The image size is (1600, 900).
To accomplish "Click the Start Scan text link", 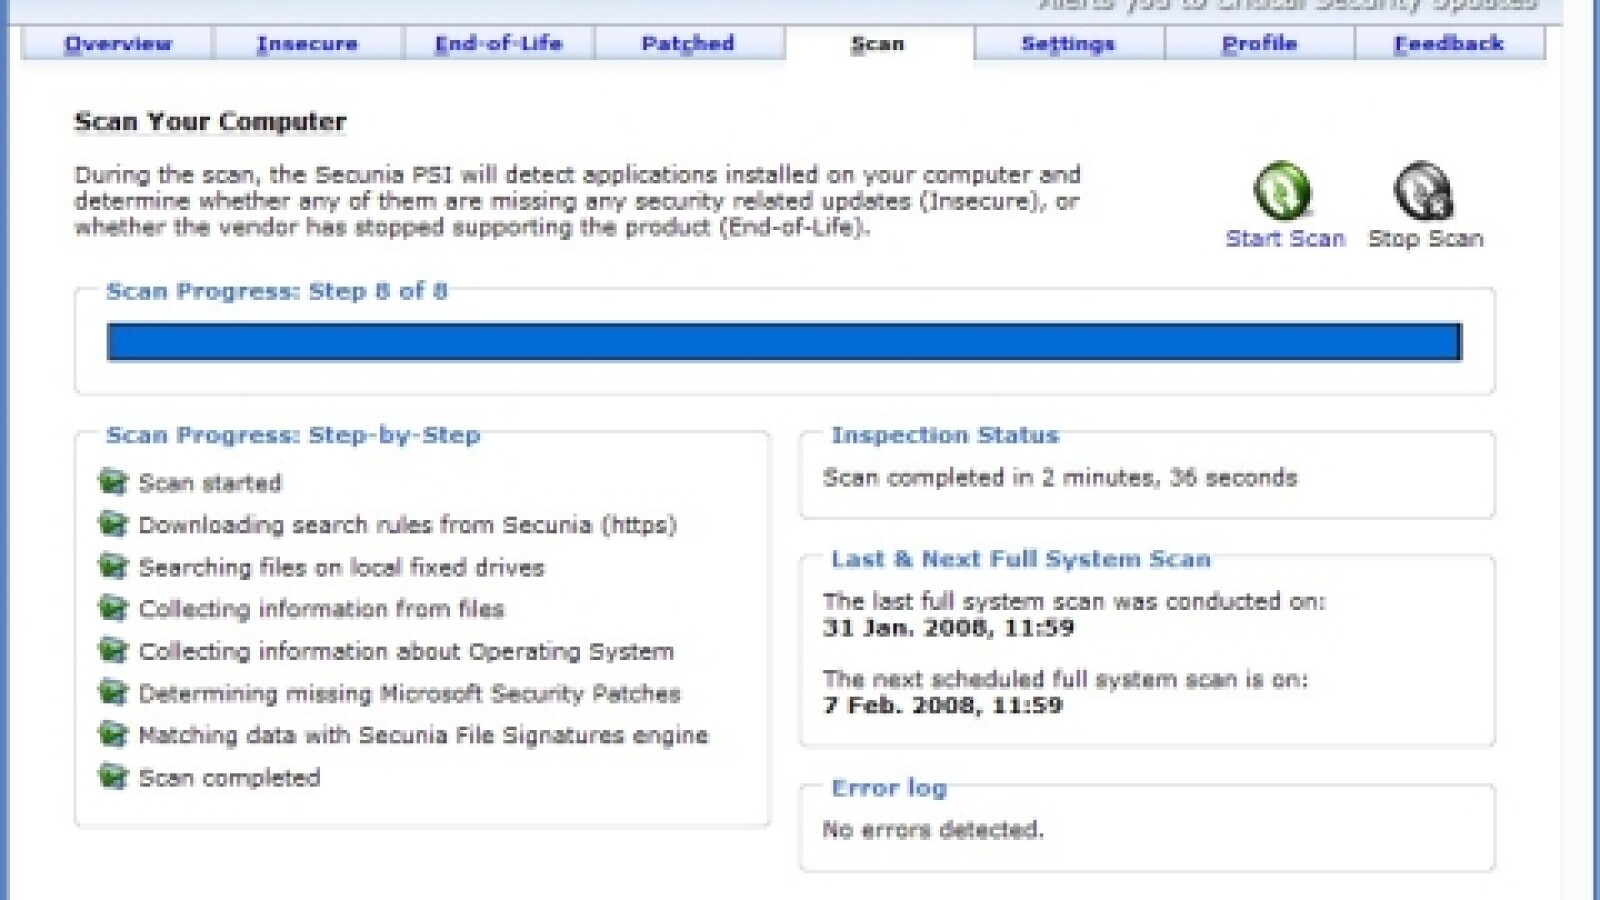I will (x=1285, y=239).
